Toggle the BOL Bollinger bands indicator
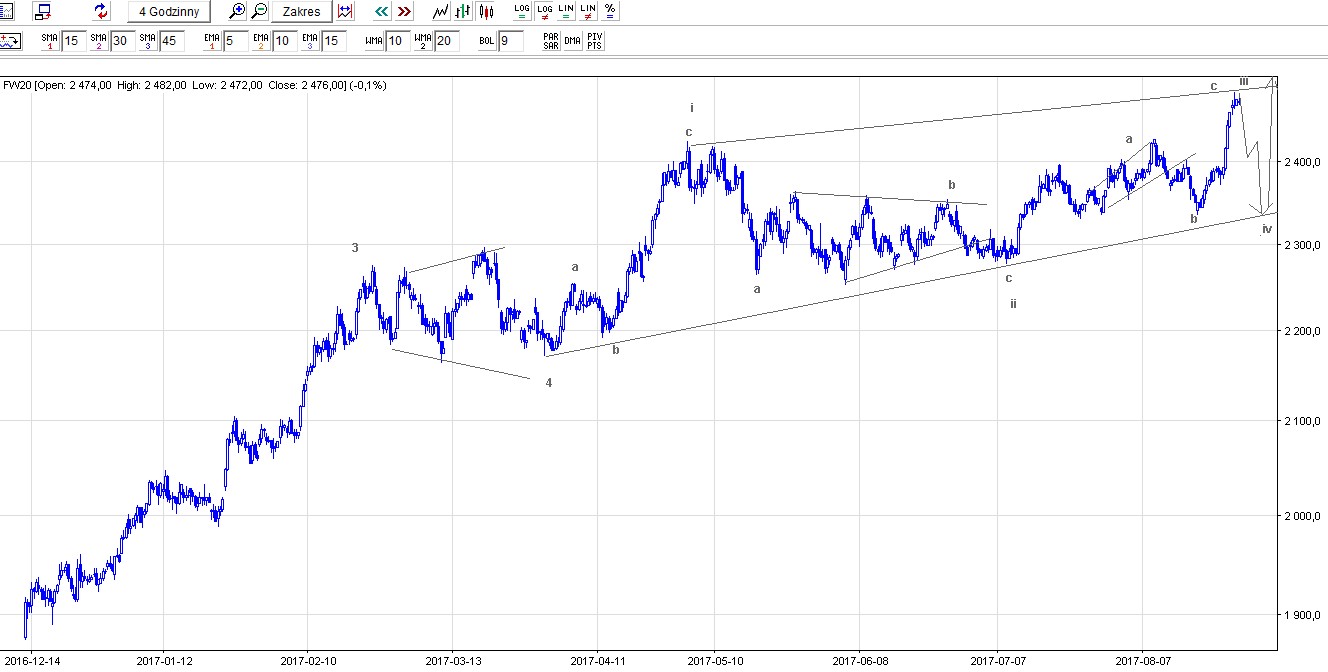The width and height of the screenshot is (1328, 672). click(487, 41)
